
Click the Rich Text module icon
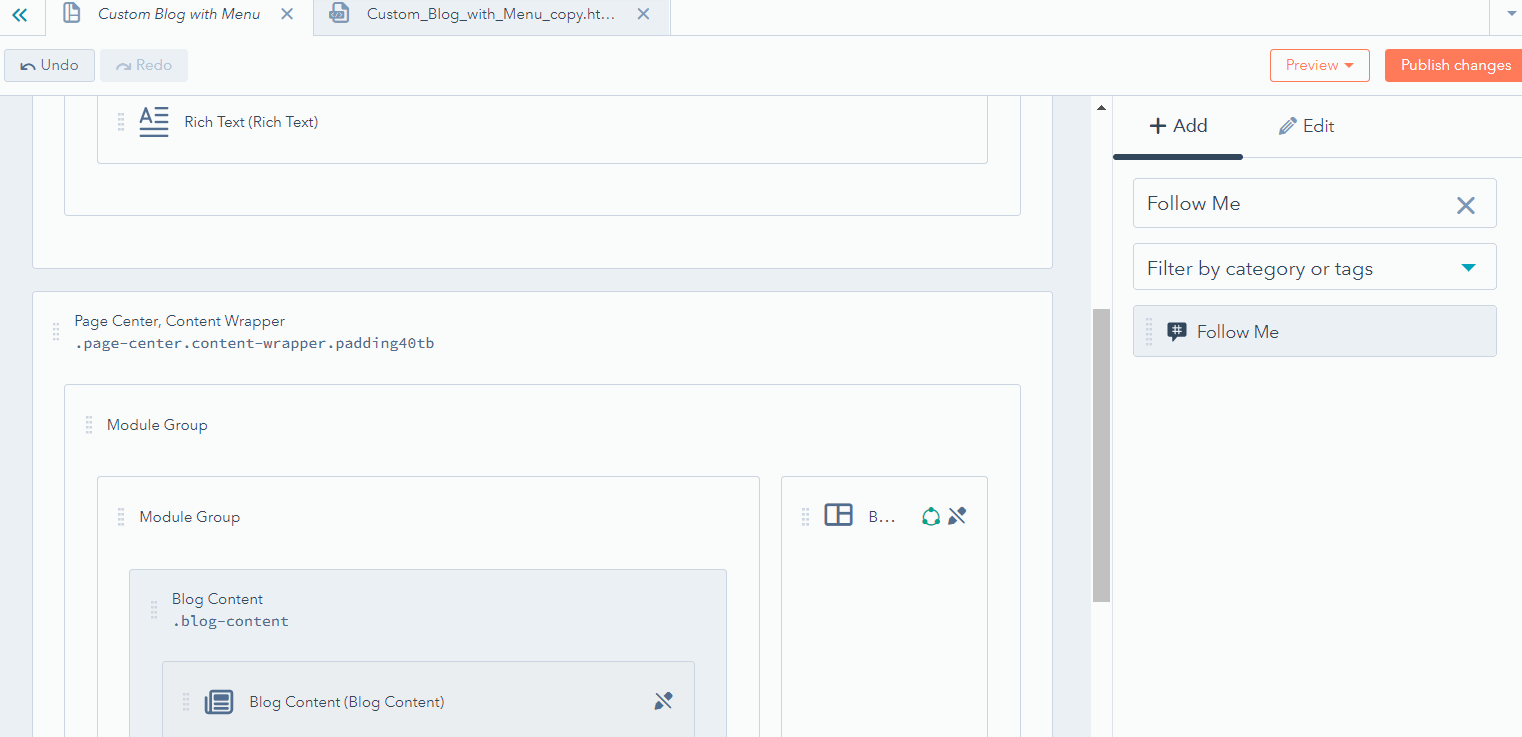point(154,122)
